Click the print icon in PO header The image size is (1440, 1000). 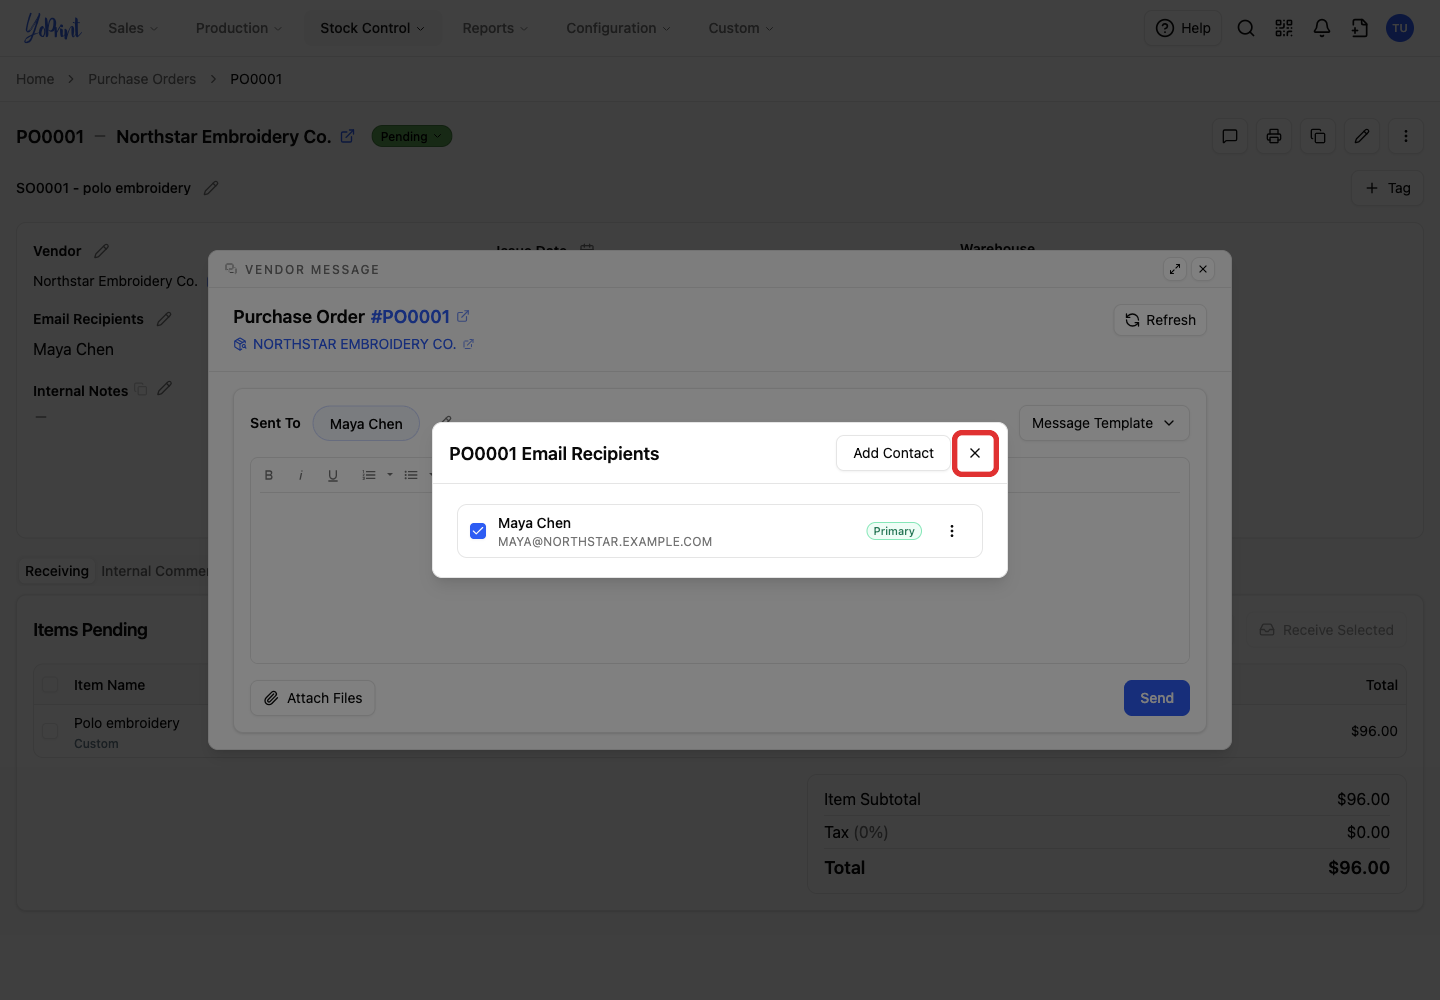(1274, 136)
